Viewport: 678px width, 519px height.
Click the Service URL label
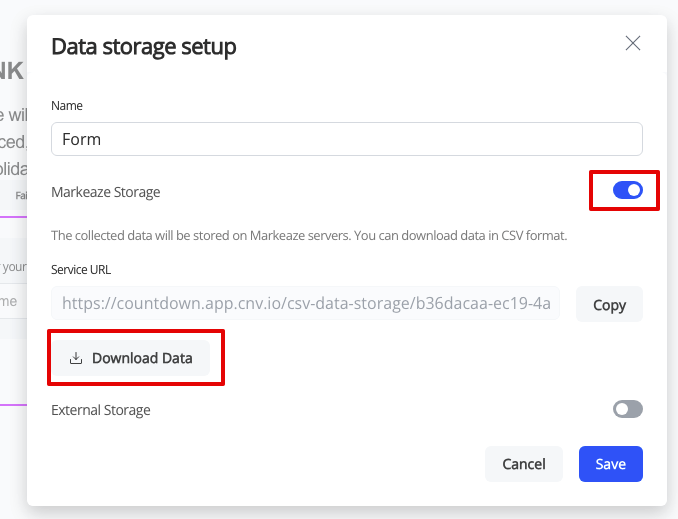click(x=81, y=269)
